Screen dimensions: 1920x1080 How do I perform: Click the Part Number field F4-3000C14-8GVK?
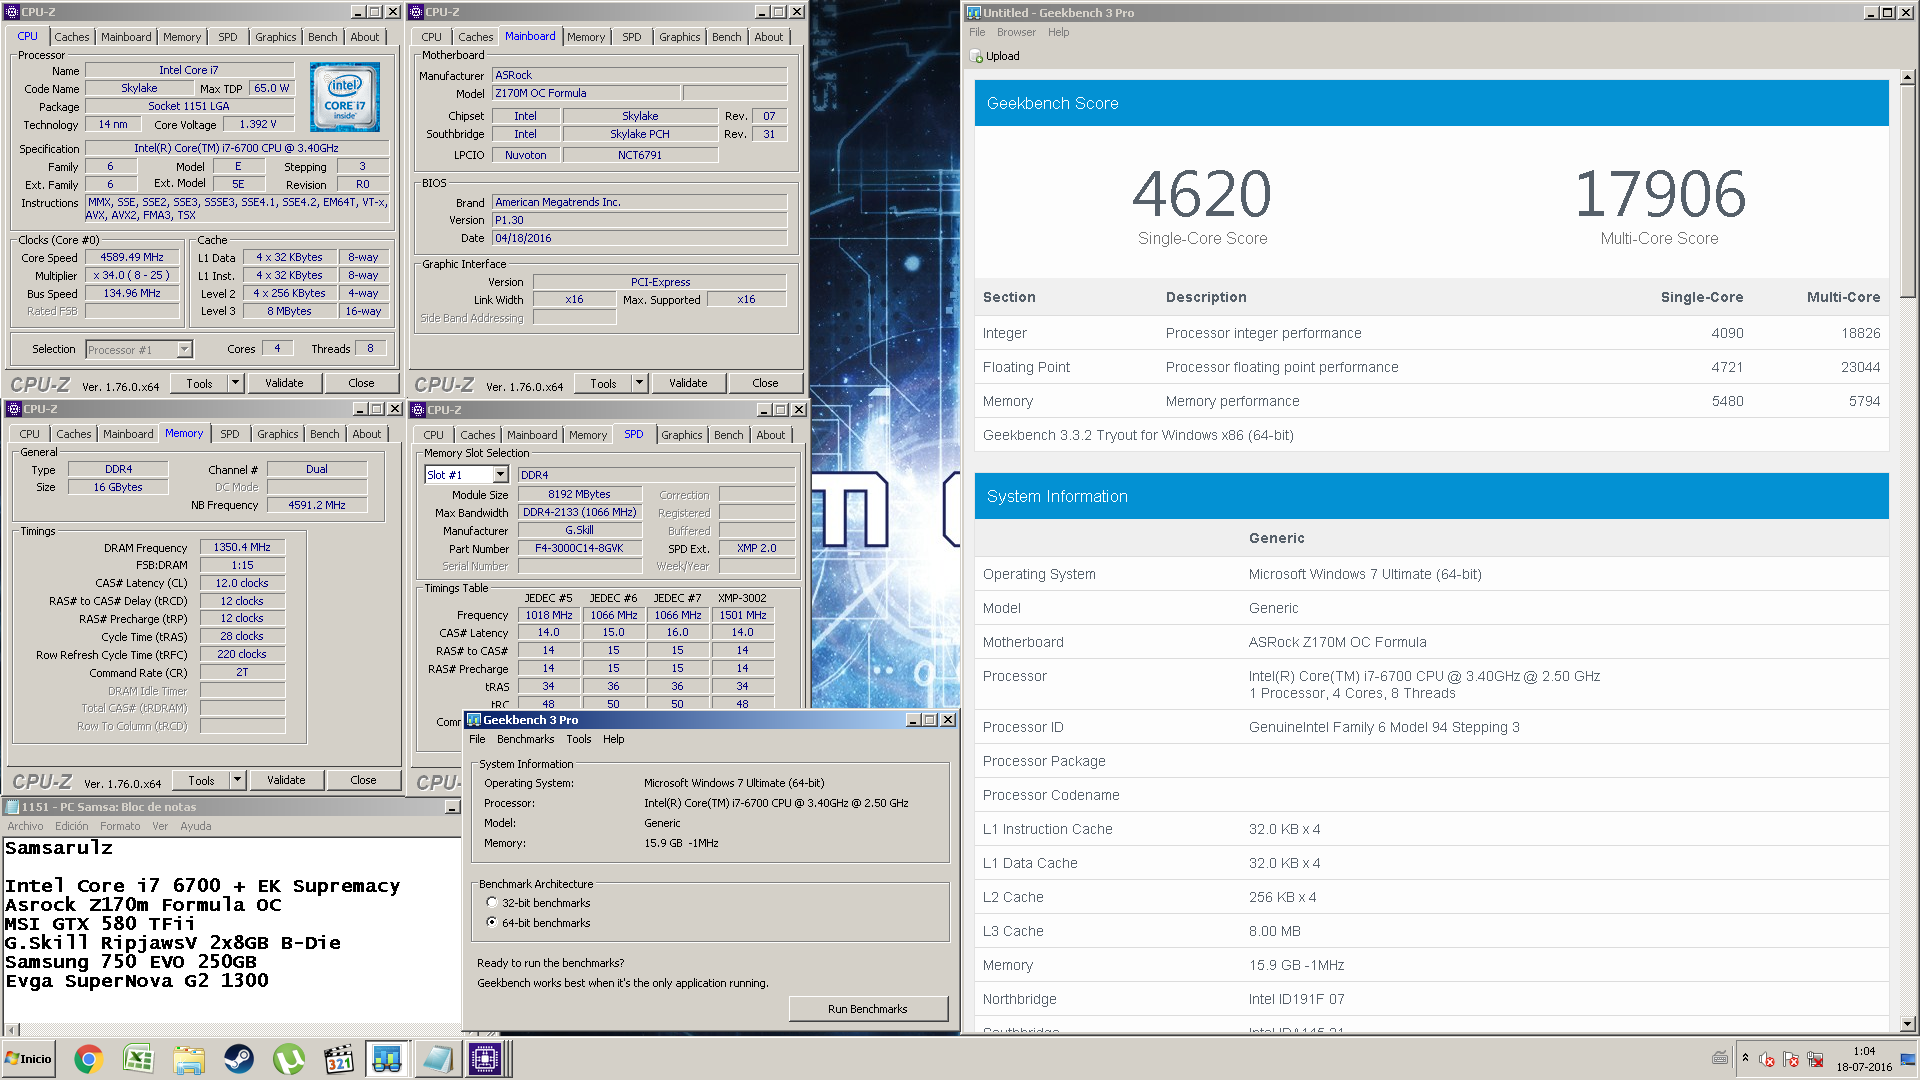point(579,548)
